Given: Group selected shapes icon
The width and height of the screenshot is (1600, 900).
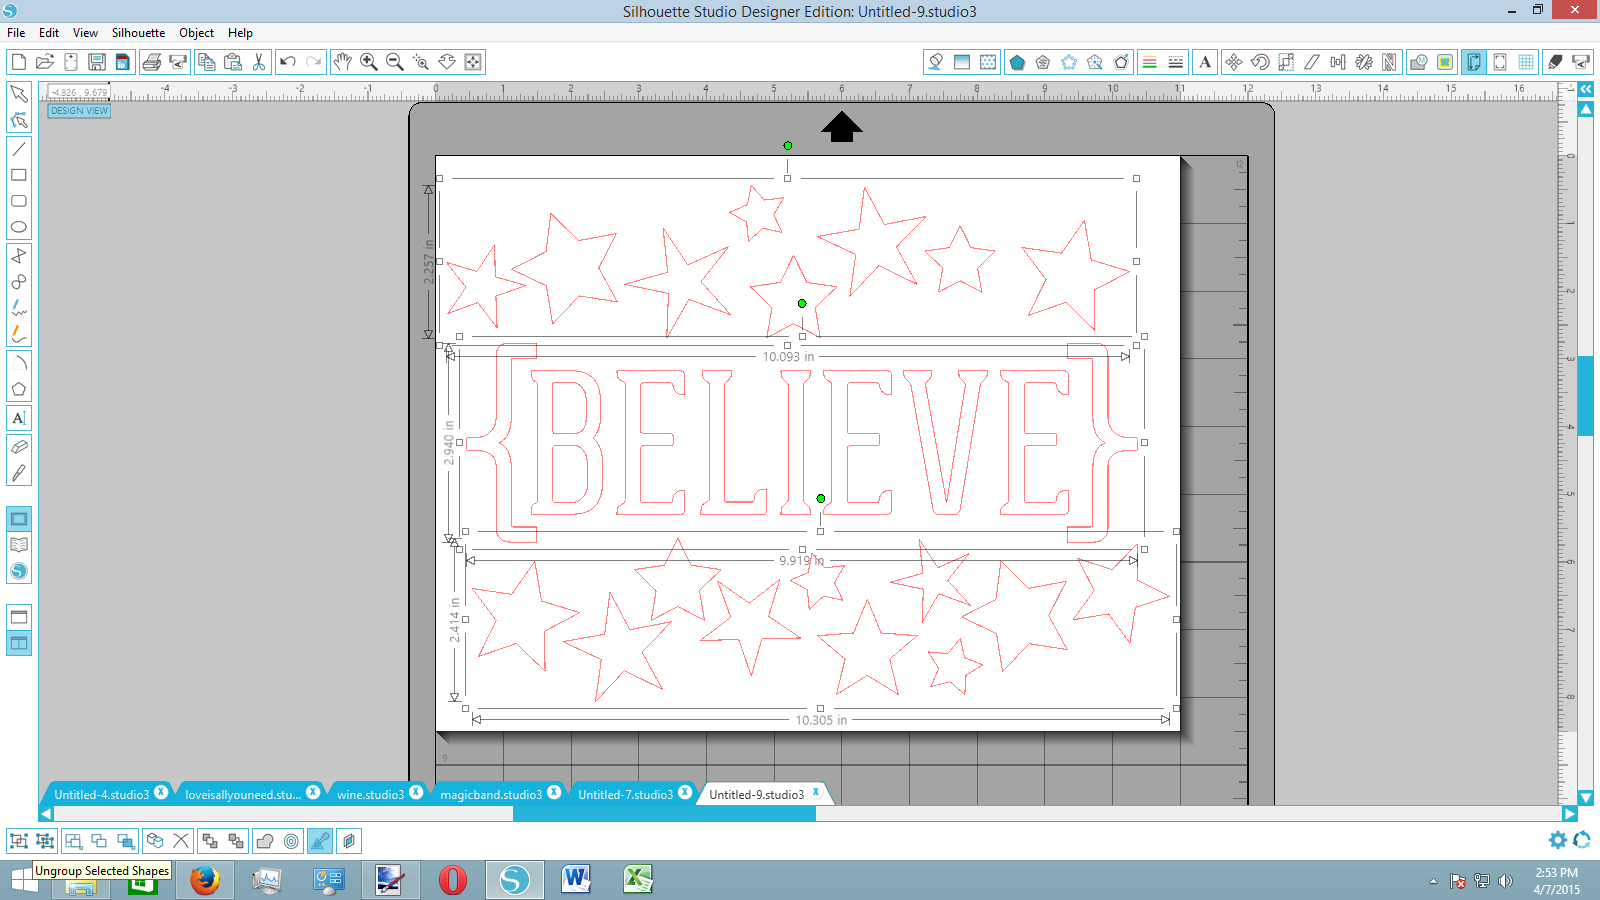Looking at the screenshot, I should (x=18, y=841).
